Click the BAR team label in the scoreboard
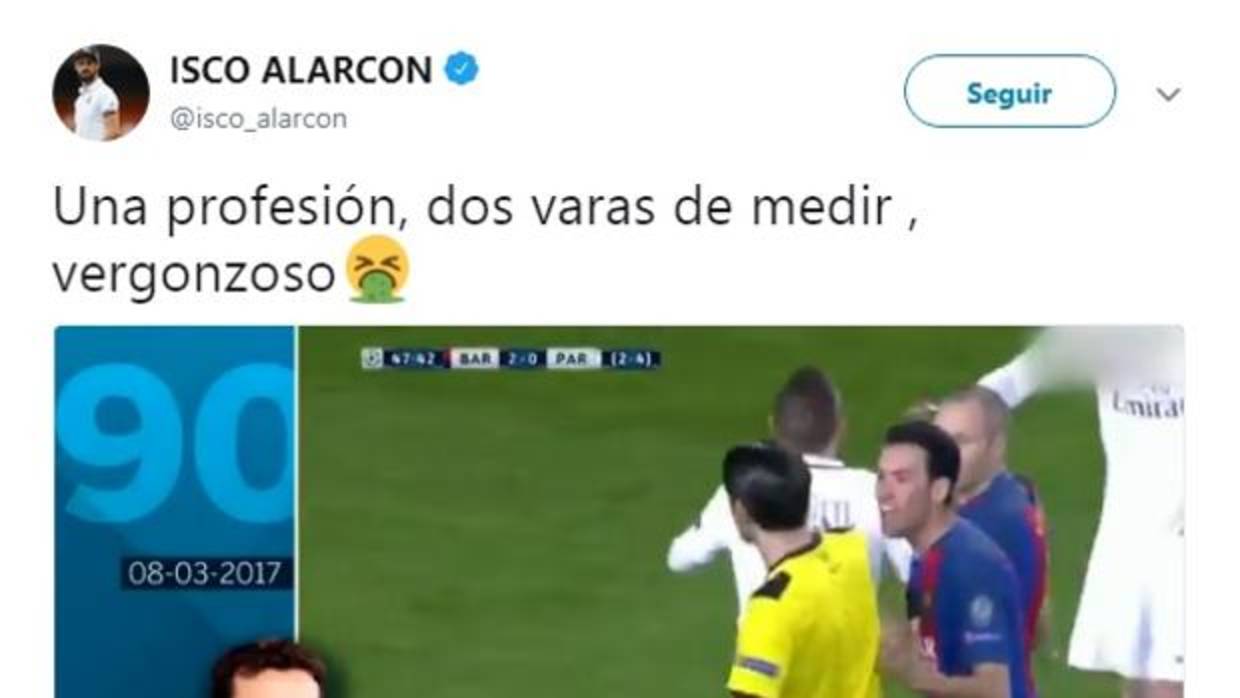The image size is (1240, 698). click(473, 358)
